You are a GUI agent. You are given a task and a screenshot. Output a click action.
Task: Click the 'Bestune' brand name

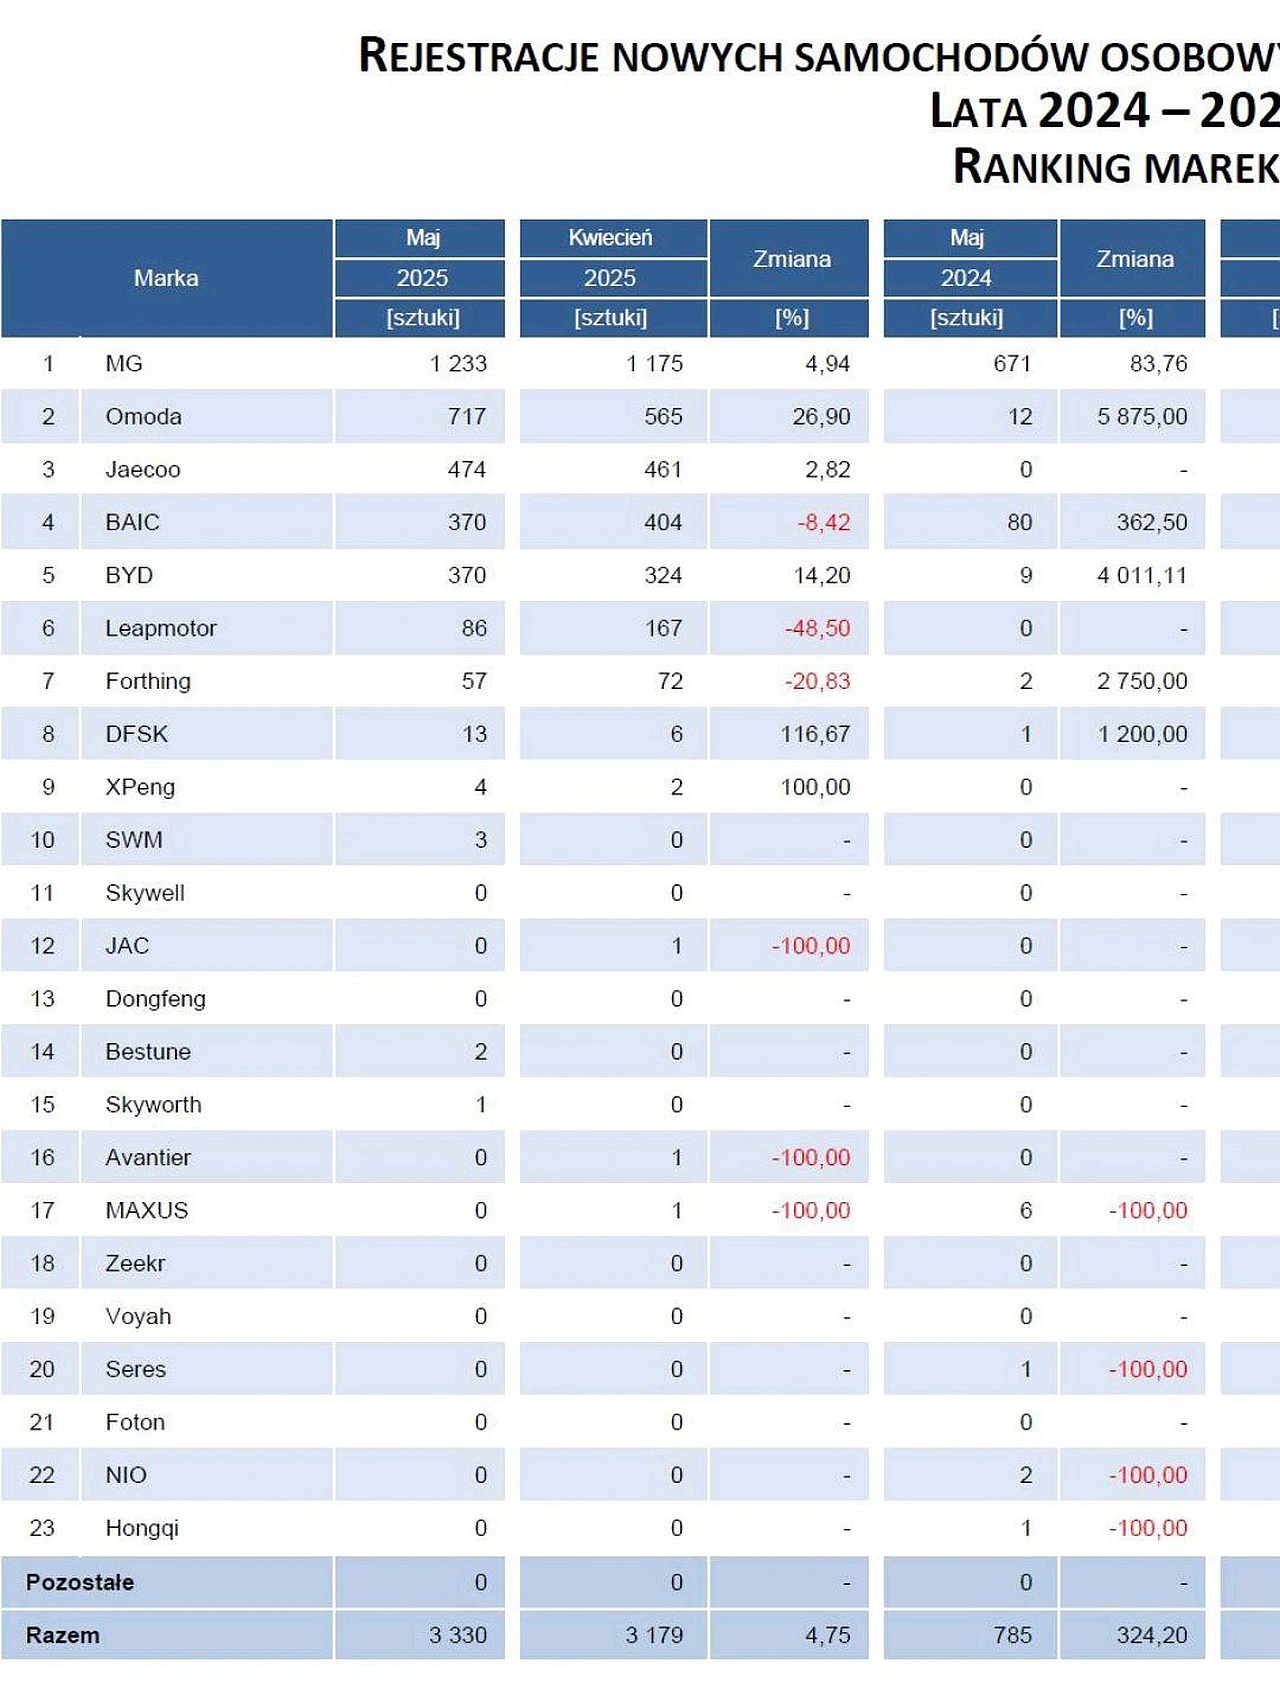pos(148,1053)
